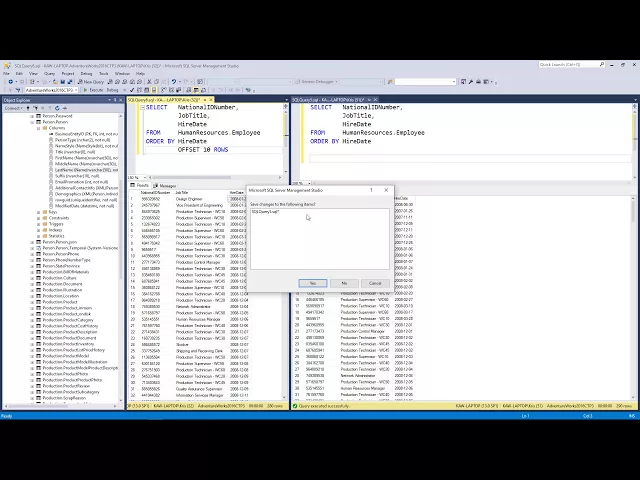640x480 pixels.
Task: Select the LastName column in Object Explorer
Action: (86, 170)
